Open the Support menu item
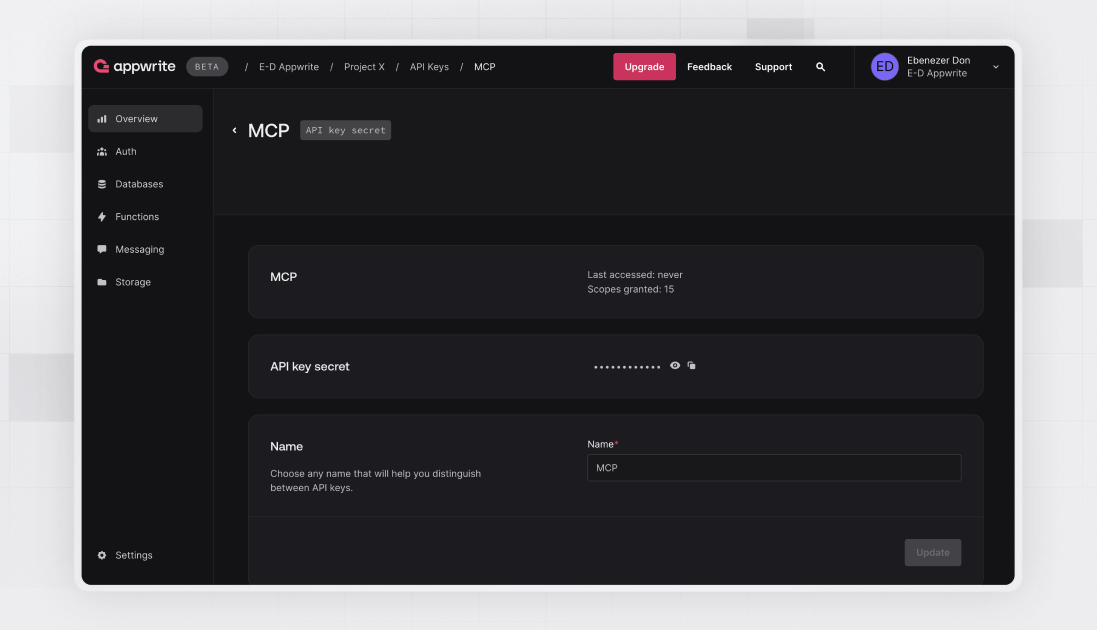Screen dimensions: 1097x630 (x=773, y=66)
